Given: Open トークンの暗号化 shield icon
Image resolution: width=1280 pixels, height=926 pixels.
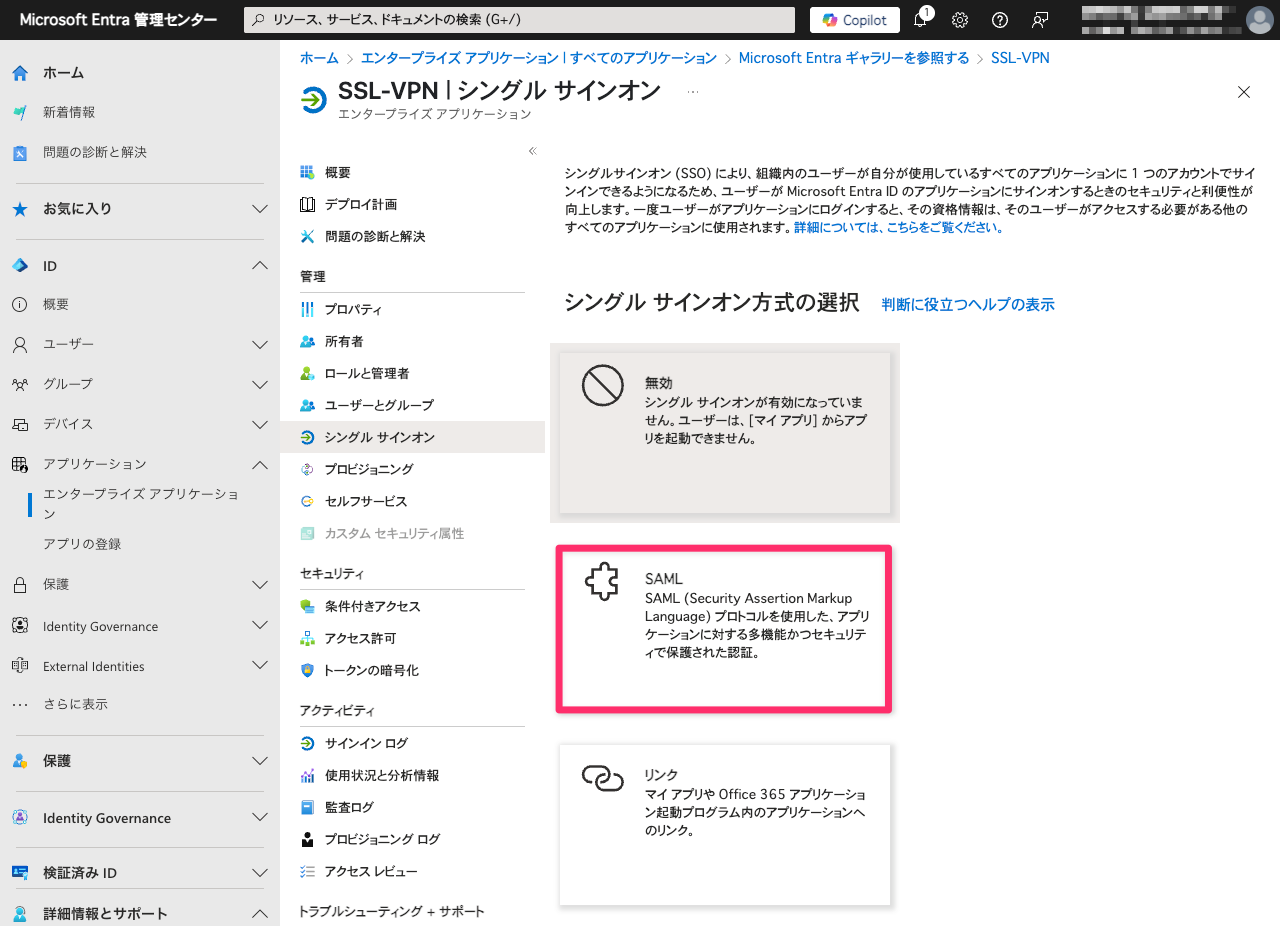Looking at the screenshot, I should point(308,671).
